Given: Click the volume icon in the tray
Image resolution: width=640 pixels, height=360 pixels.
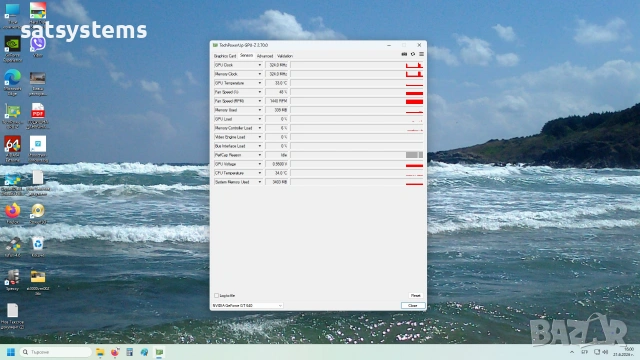Looking at the screenshot, I should coord(605,352).
